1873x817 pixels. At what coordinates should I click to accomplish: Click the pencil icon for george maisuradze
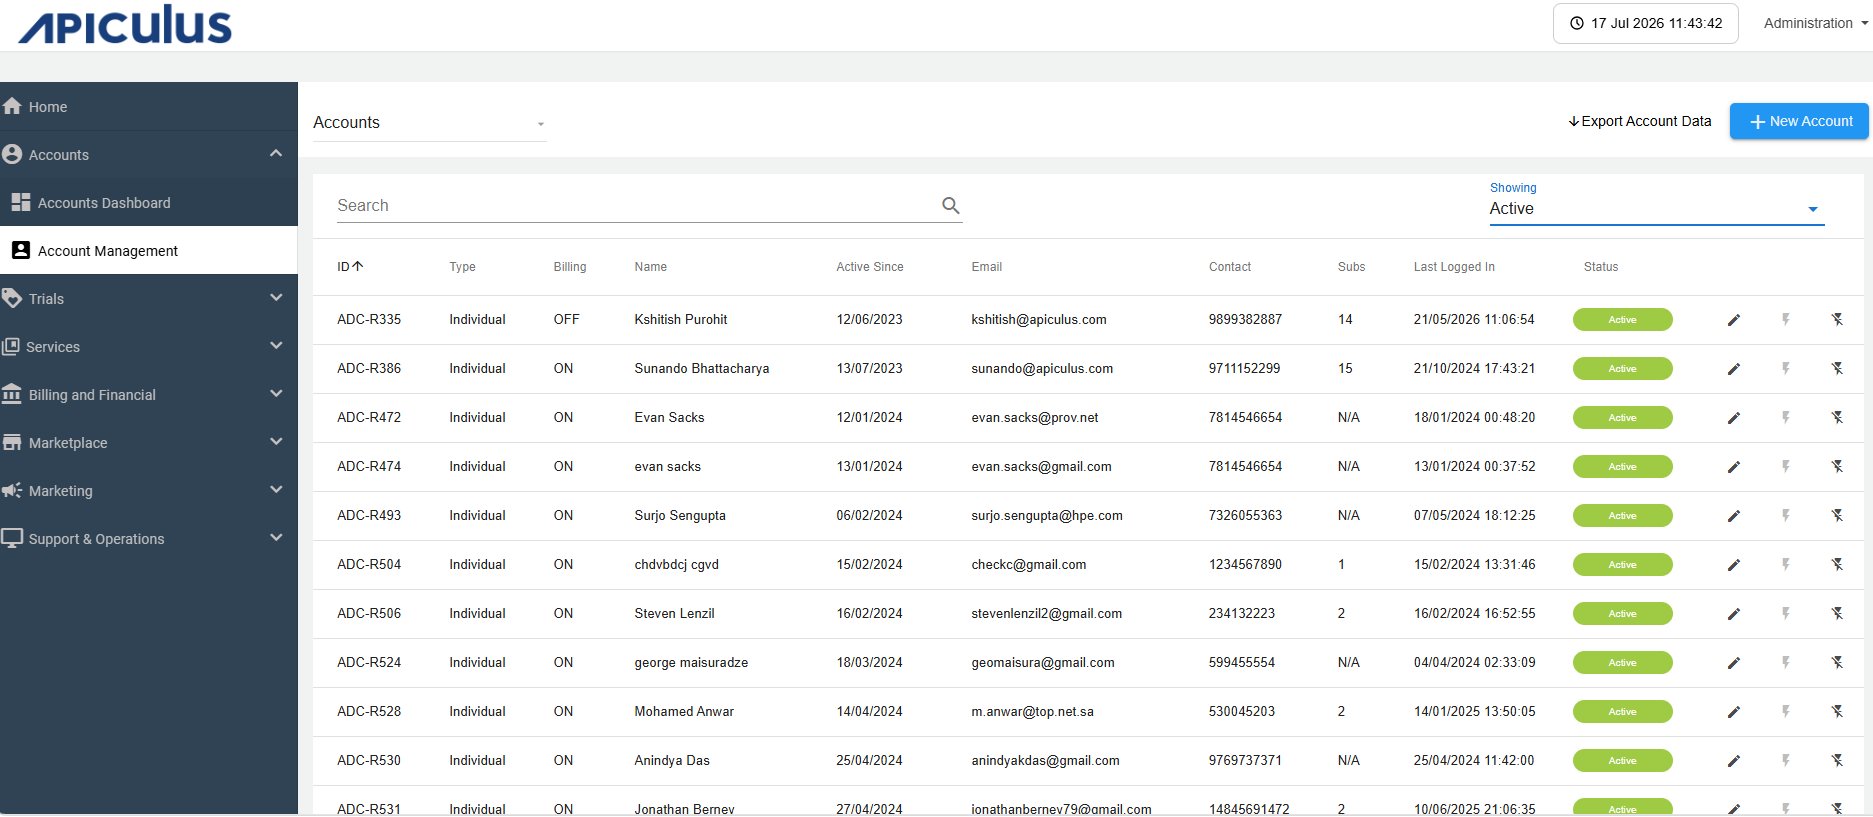(1734, 663)
